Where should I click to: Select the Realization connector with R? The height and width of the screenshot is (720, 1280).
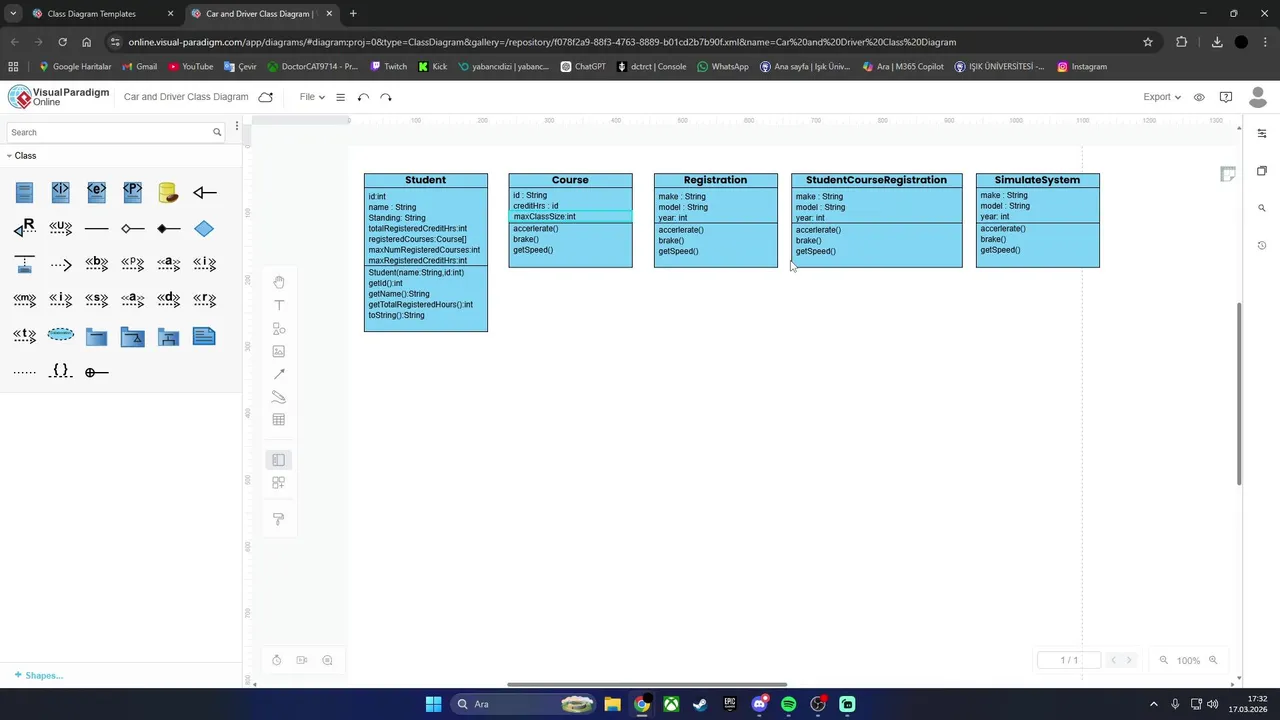[25, 228]
